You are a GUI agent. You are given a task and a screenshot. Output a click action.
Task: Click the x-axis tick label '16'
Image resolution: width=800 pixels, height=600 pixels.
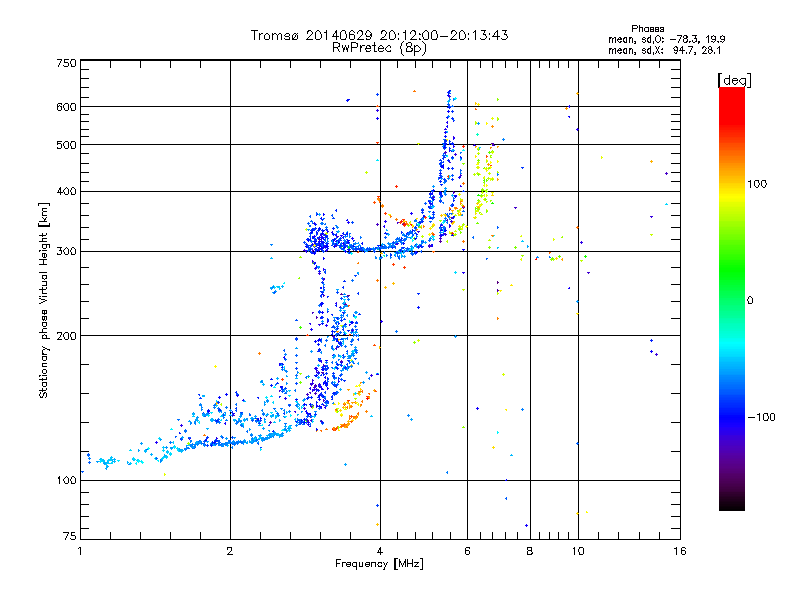click(680, 551)
